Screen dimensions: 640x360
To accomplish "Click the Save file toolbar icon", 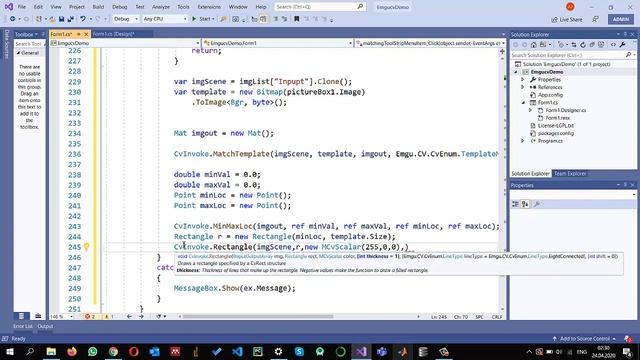I will [61, 19].
